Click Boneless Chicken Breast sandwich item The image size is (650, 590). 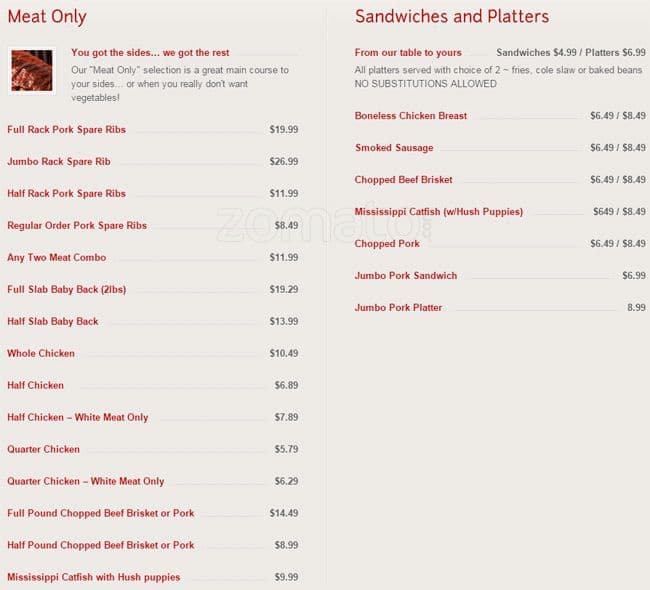click(411, 116)
